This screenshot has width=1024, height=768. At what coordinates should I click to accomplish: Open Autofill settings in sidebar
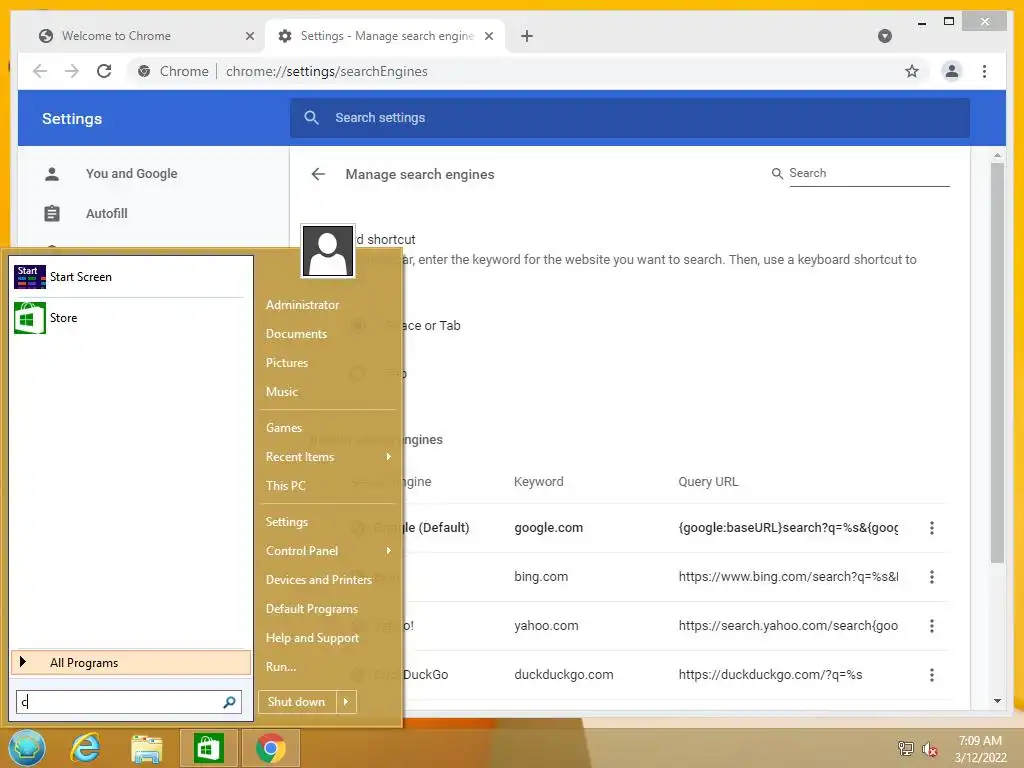pos(106,214)
